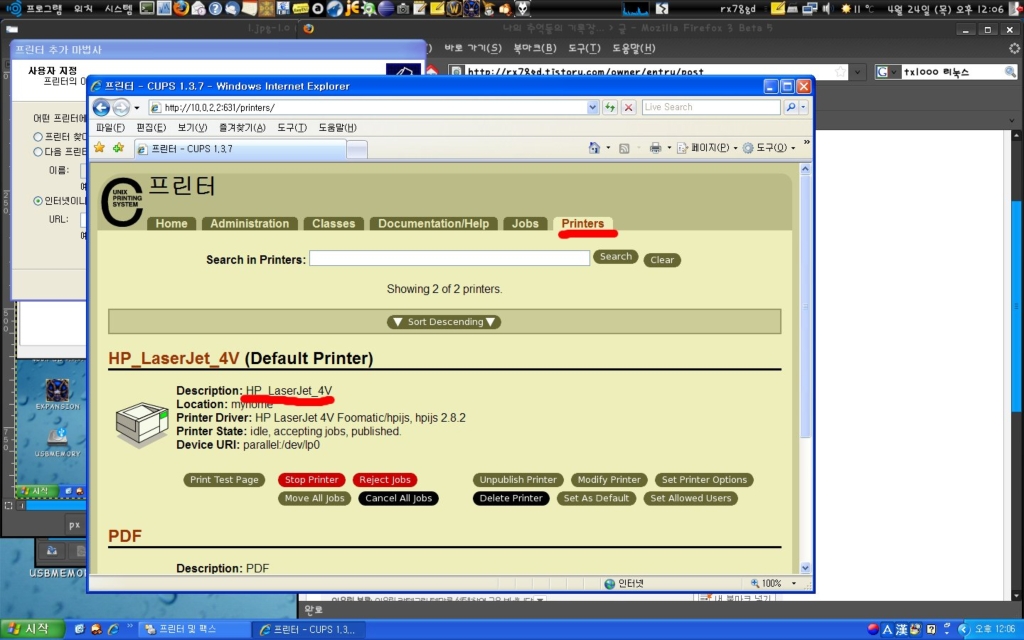Open the HP_LaserJet_4V printer heading link
This screenshot has width=1024, height=640.
pyautogui.click(x=174, y=359)
